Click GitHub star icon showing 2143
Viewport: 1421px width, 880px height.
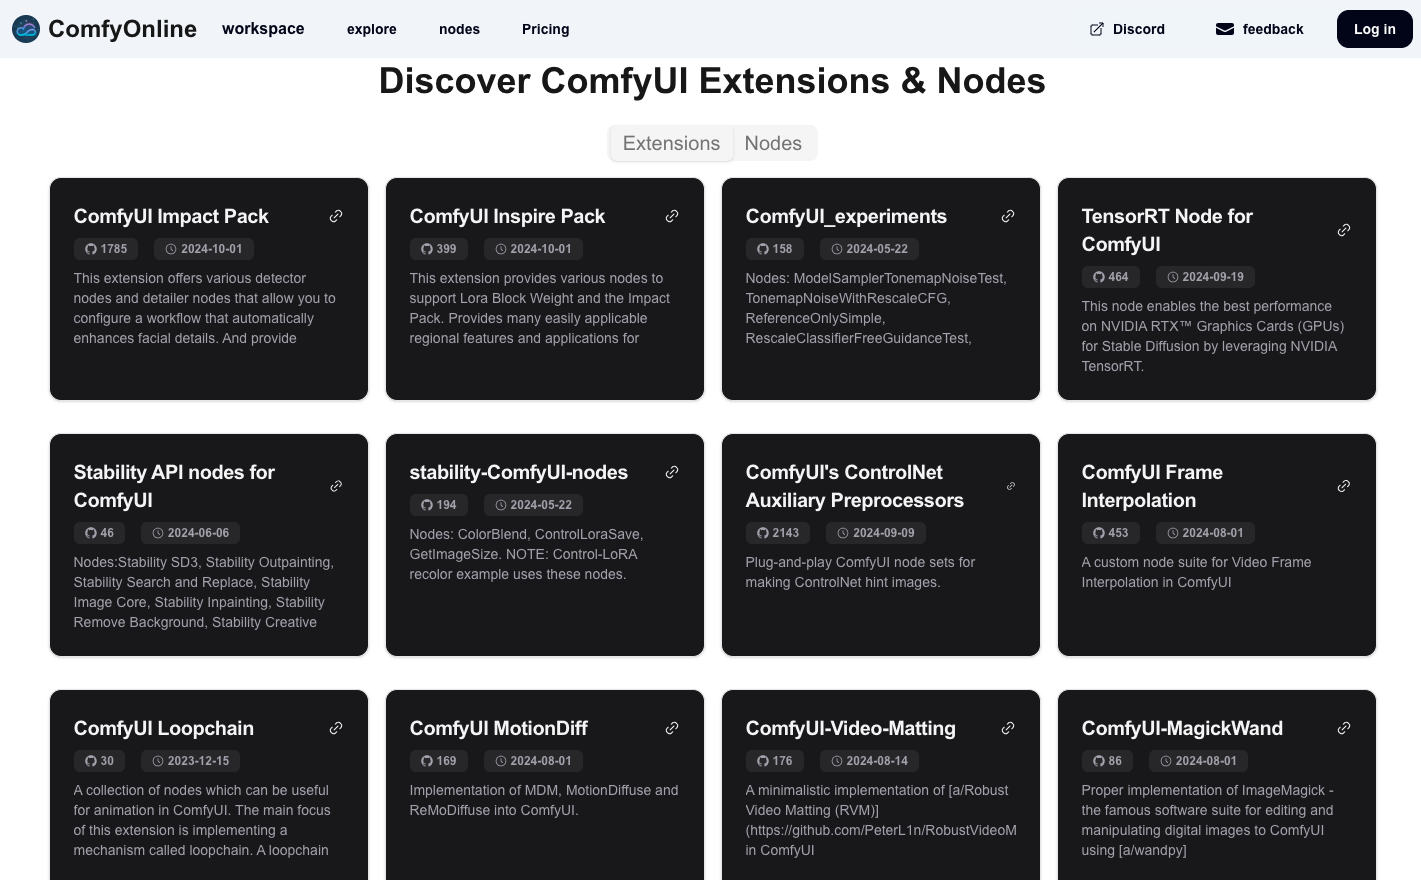[x=763, y=533]
